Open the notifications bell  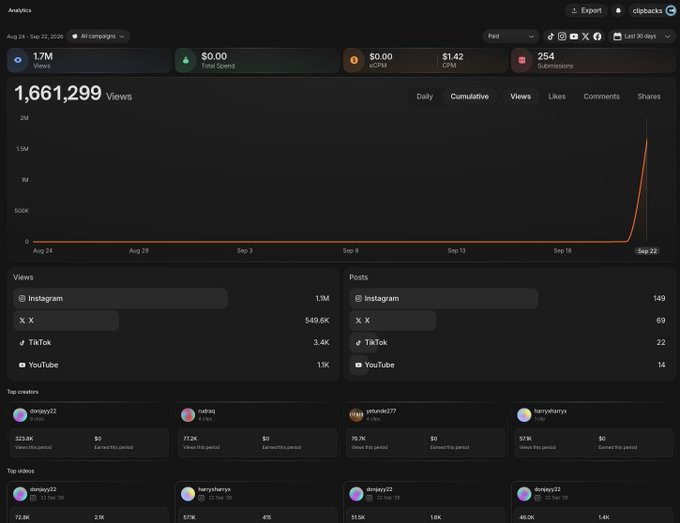click(x=618, y=10)
